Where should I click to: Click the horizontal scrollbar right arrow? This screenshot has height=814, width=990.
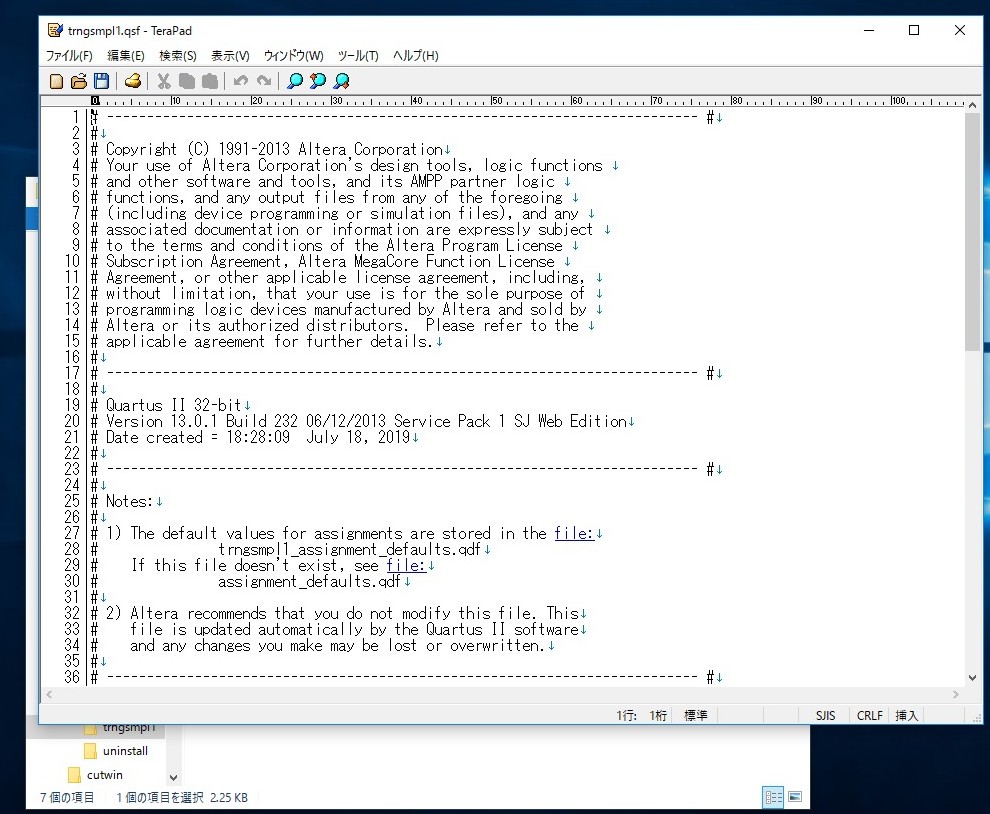956,695
